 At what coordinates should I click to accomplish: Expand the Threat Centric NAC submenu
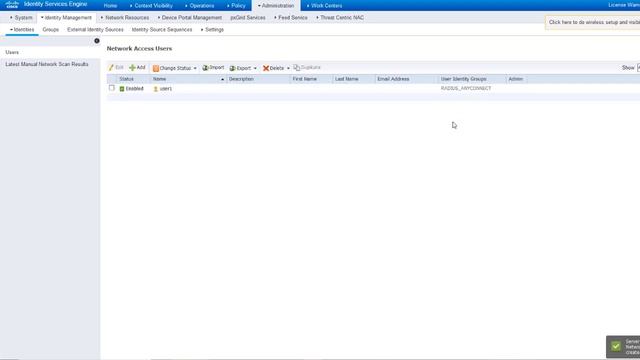coord(340,18)
